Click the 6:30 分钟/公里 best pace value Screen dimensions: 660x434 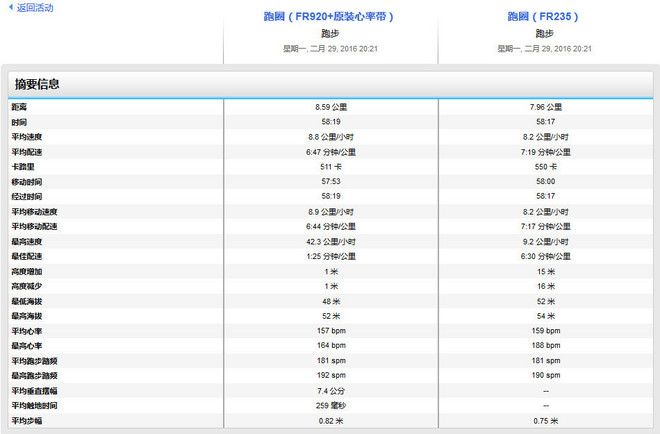(546, 256)
